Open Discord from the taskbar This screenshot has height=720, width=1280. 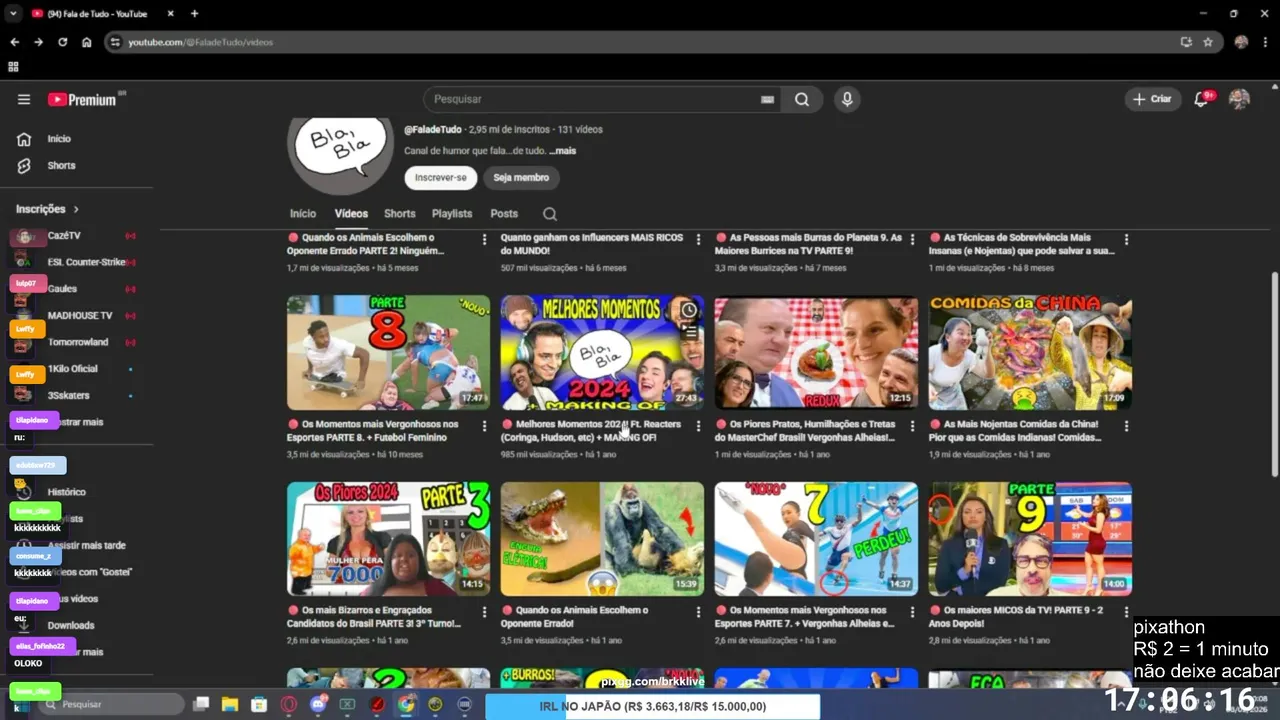point(318,704)
